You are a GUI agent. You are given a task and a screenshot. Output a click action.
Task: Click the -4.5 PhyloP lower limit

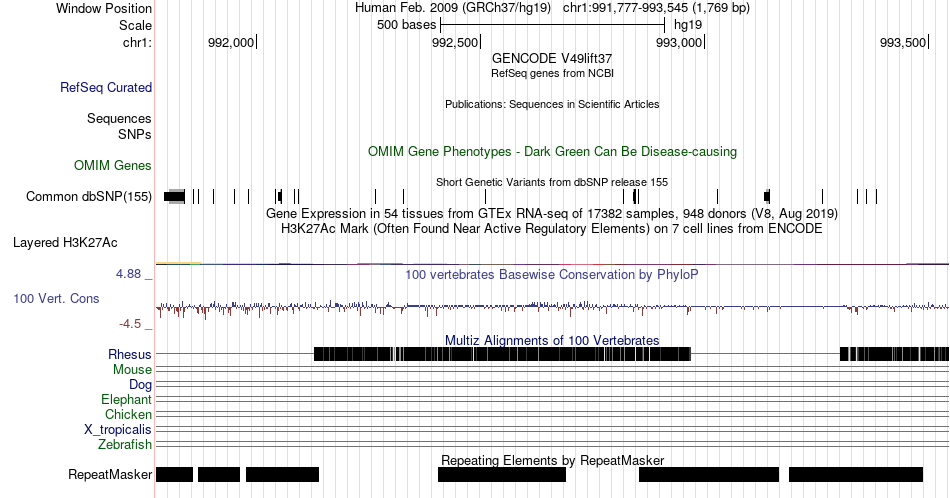click(130, 324)
